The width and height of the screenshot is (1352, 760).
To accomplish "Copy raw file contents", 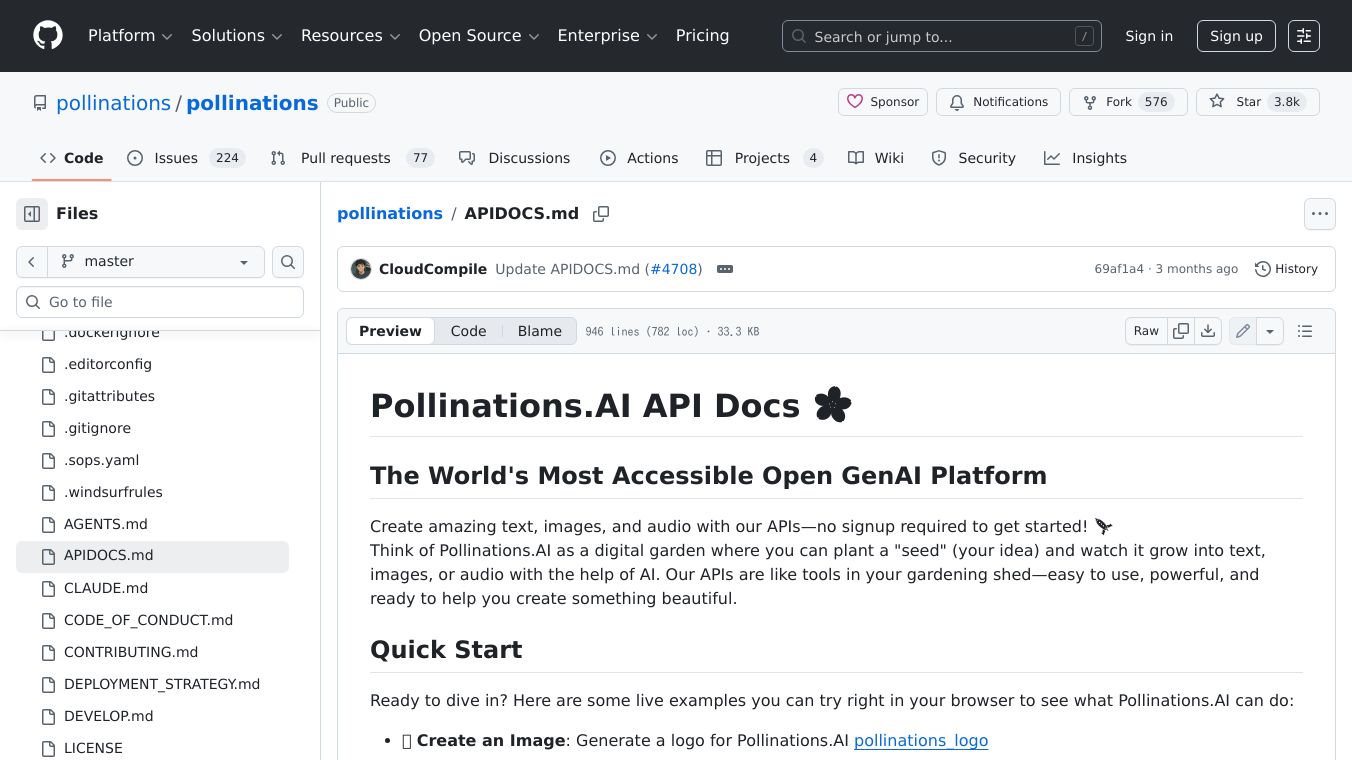I will [1181, 331].
